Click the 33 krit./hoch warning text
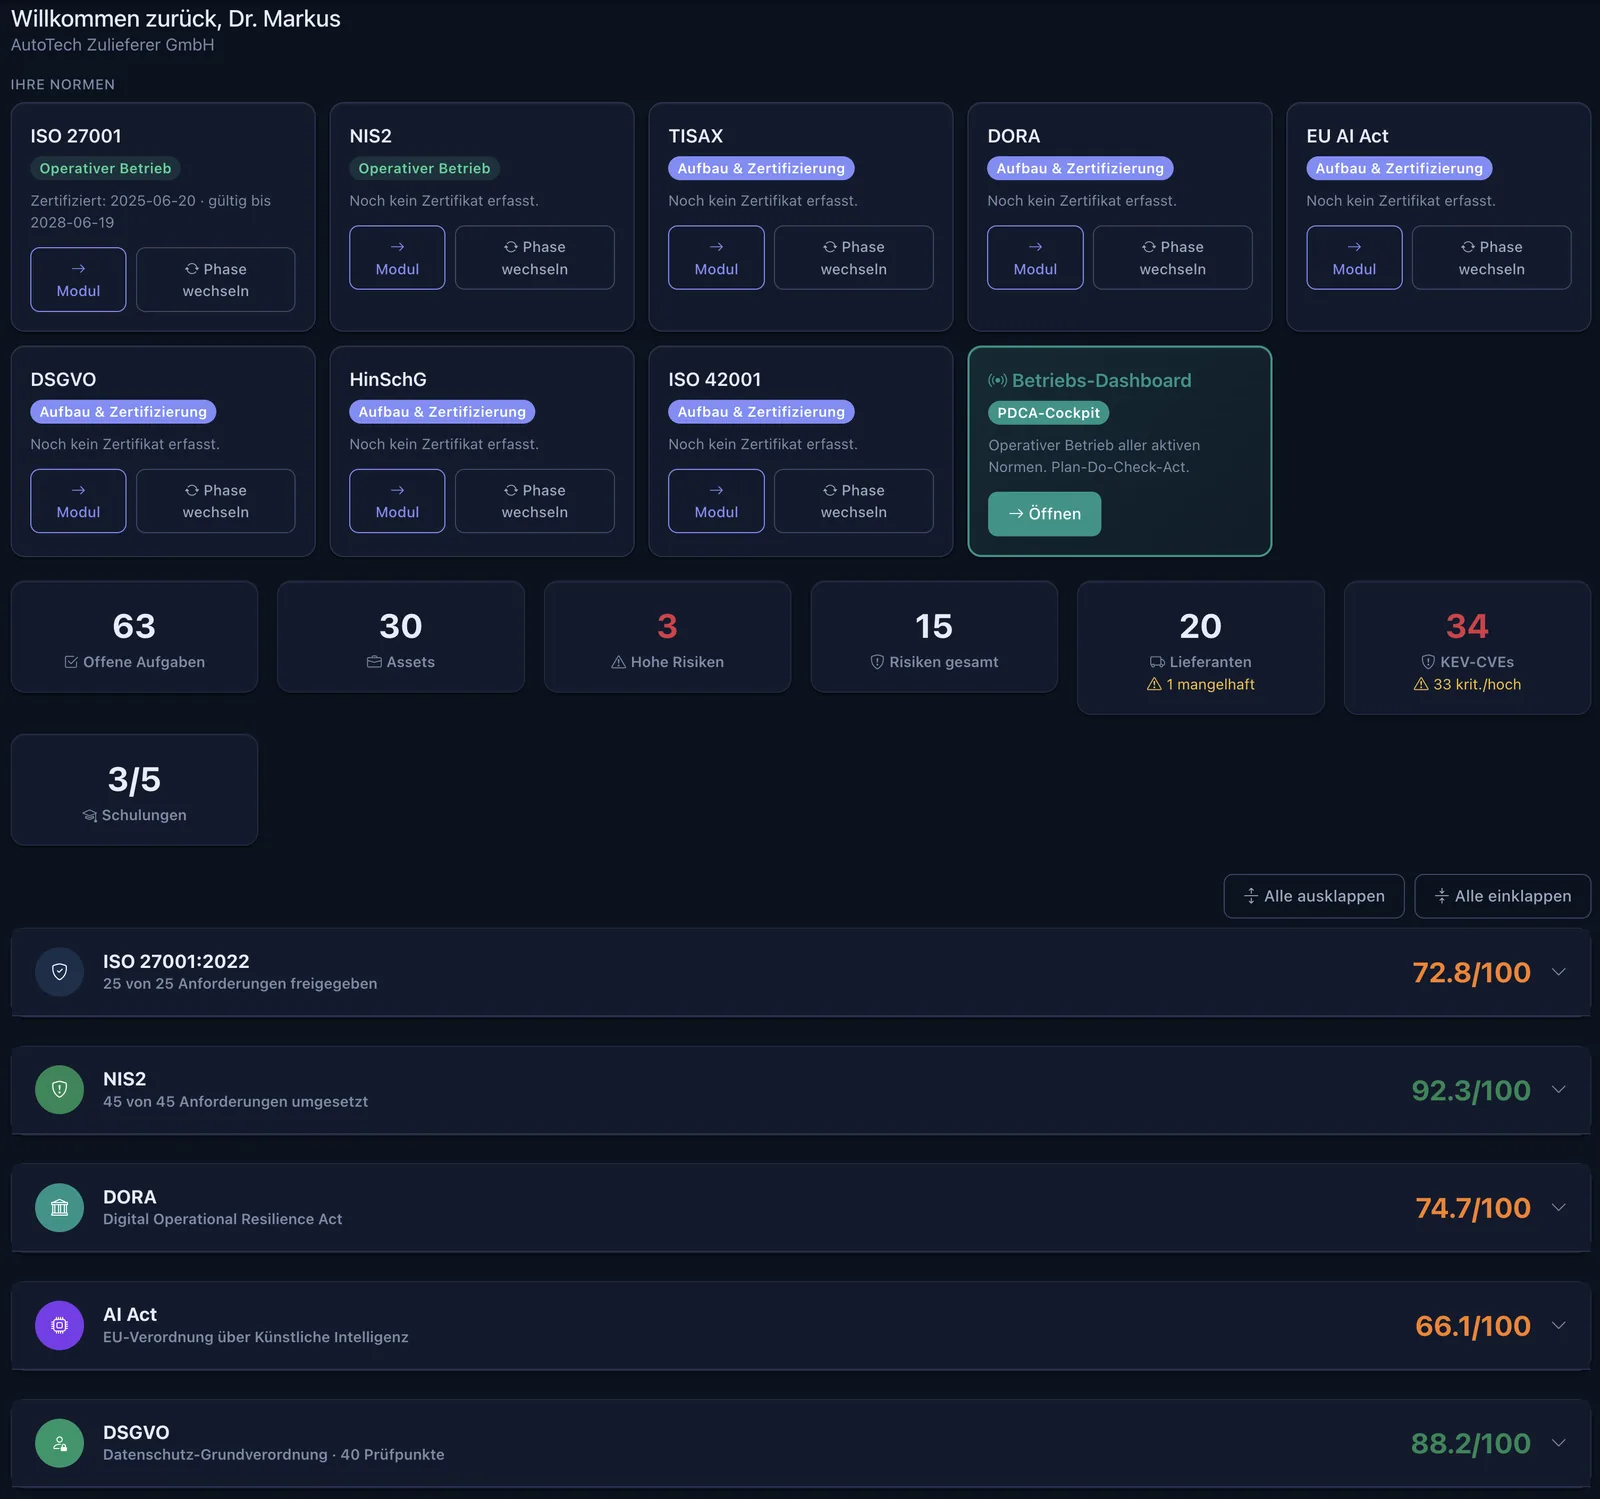 point(1467,684)
